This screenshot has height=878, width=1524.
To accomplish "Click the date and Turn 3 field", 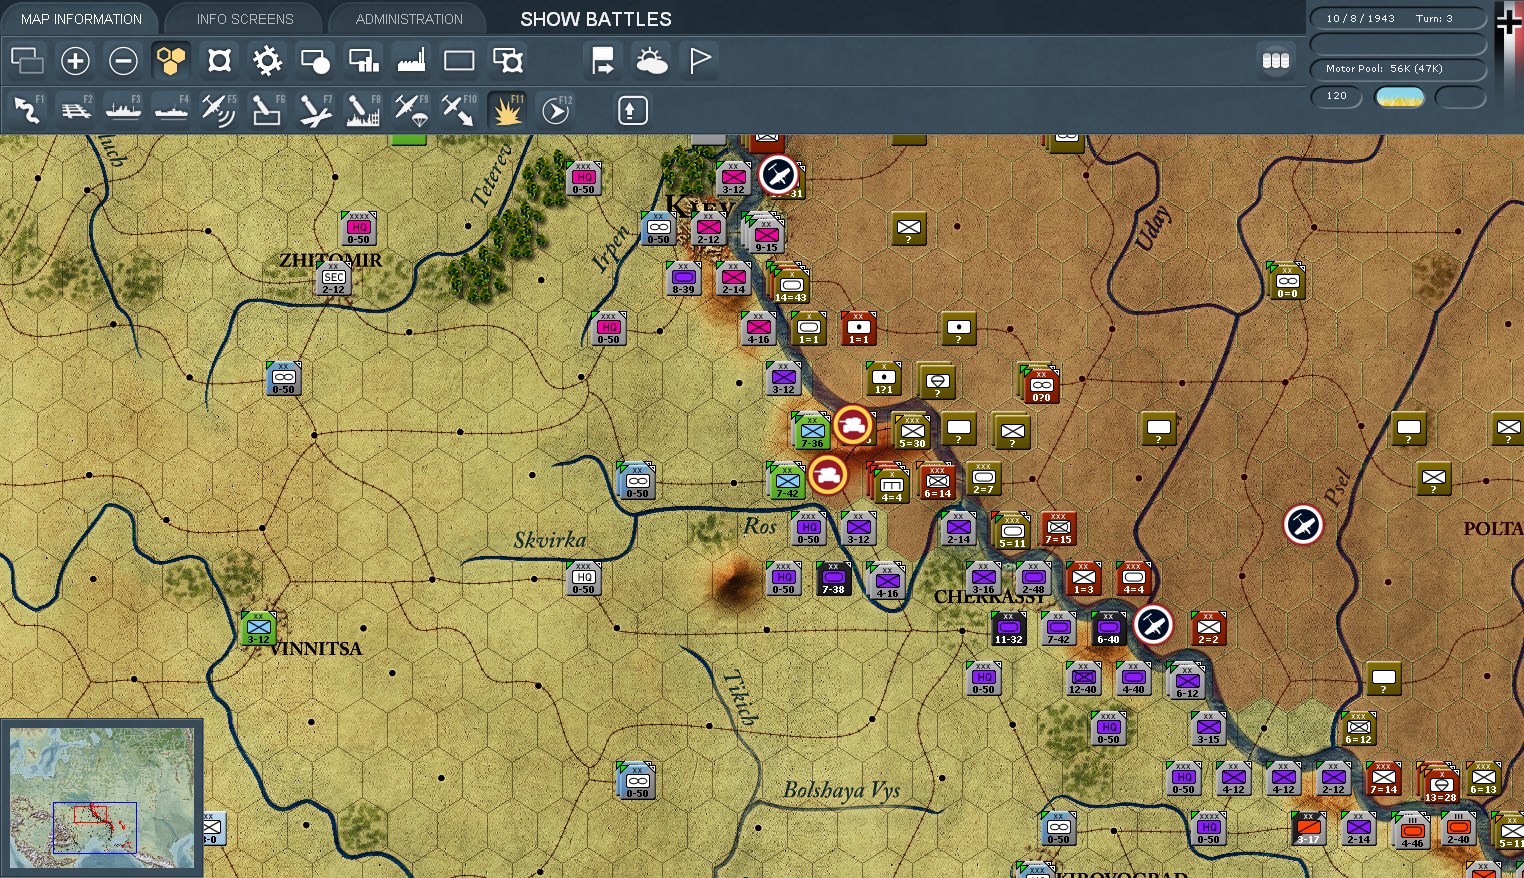I will (1398, 19).
